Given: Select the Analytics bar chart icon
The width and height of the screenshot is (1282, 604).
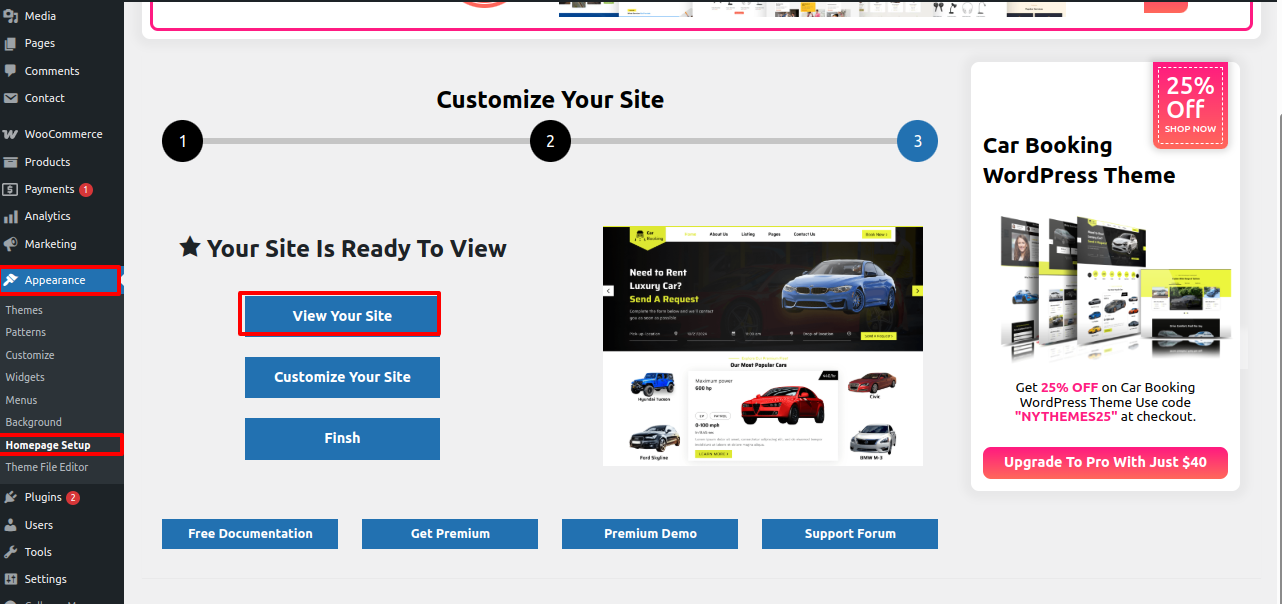Looking at the screenshot, I should pos(11,216).
